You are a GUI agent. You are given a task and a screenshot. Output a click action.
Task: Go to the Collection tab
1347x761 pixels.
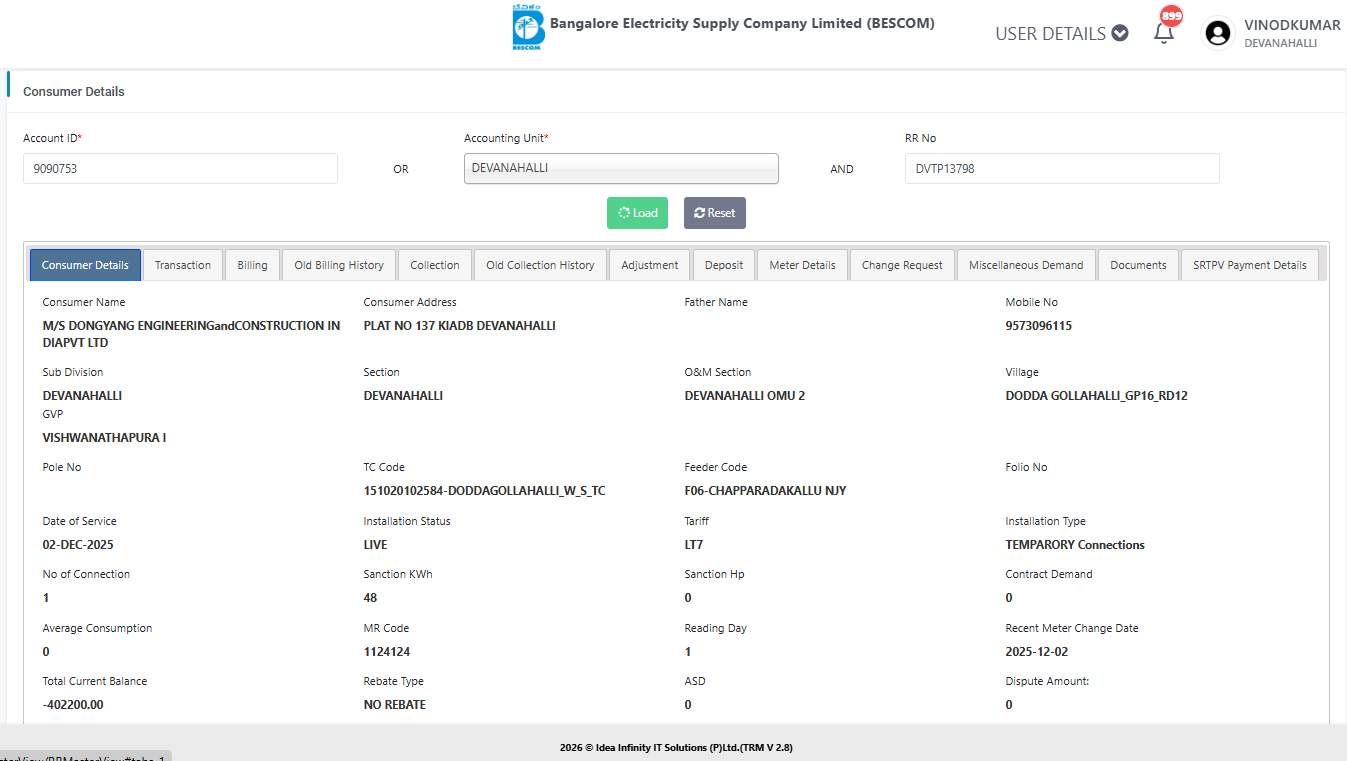coord(435,265)
